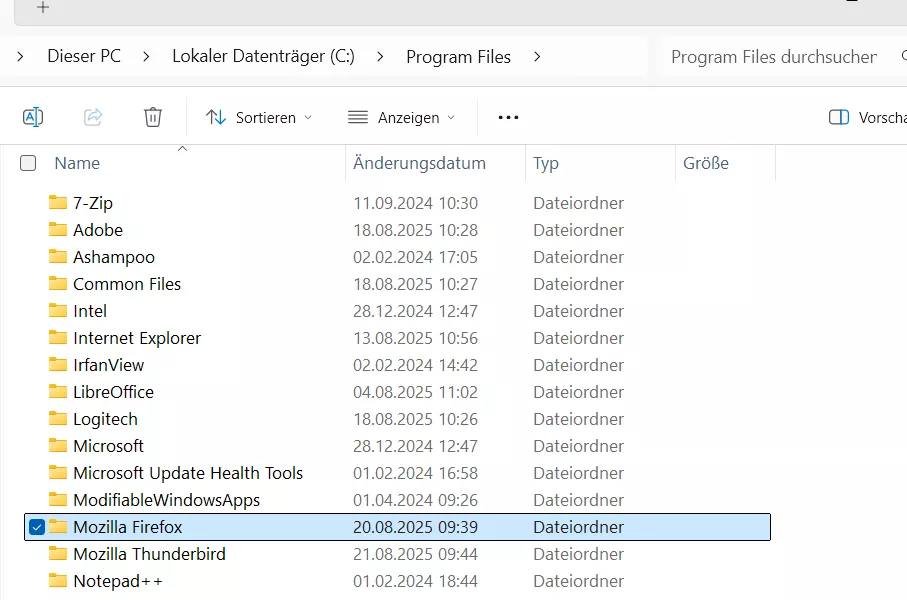The width and height of the screenshot is (907, 600).
Task: Click the Delete trash can icon
Action: [x=153, y=117]
